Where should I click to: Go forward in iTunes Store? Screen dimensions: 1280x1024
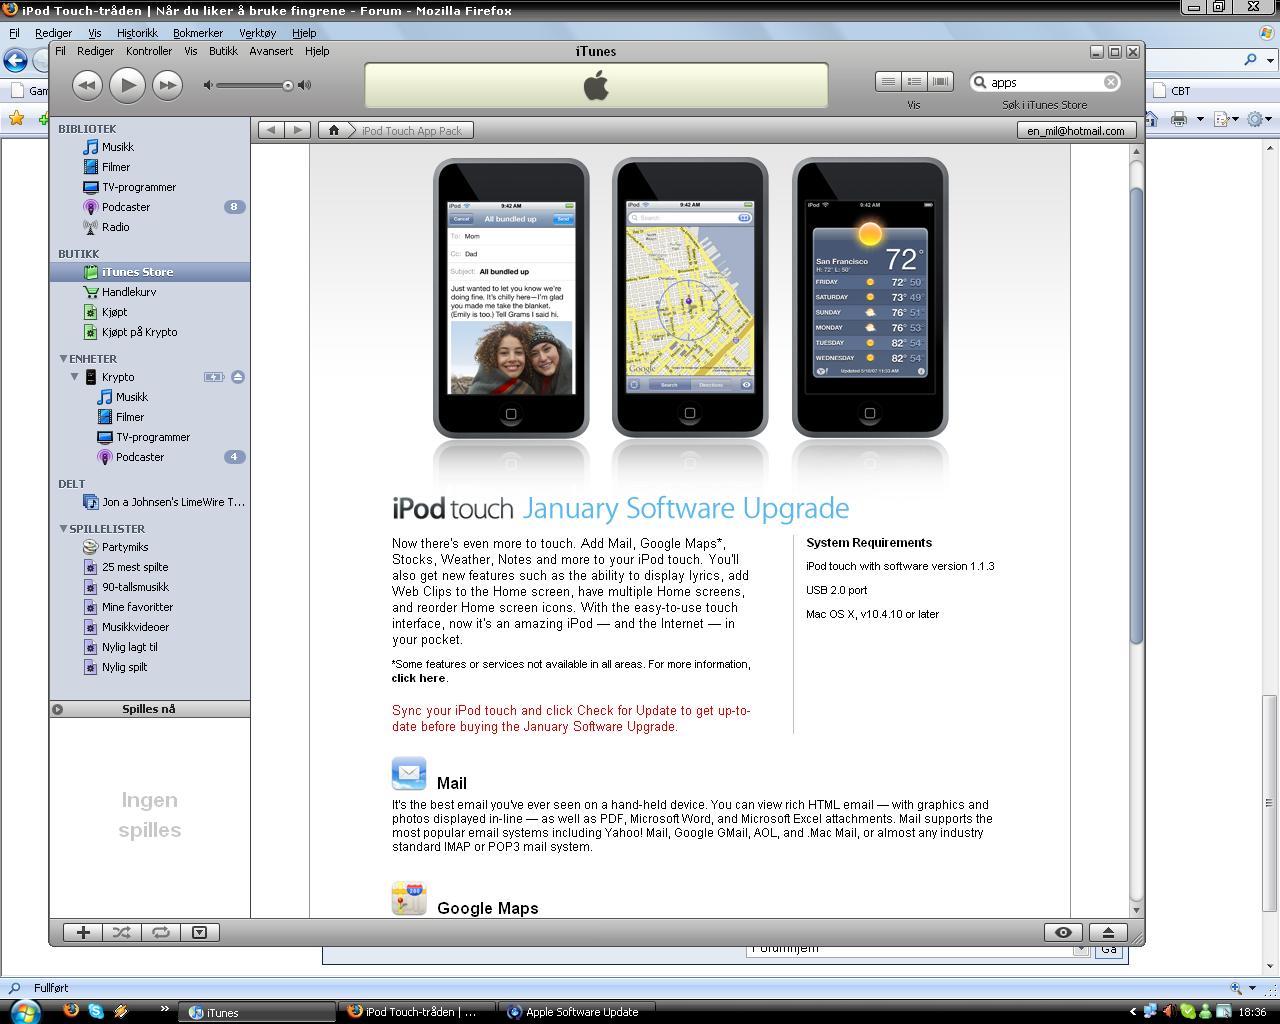[297, 130]
